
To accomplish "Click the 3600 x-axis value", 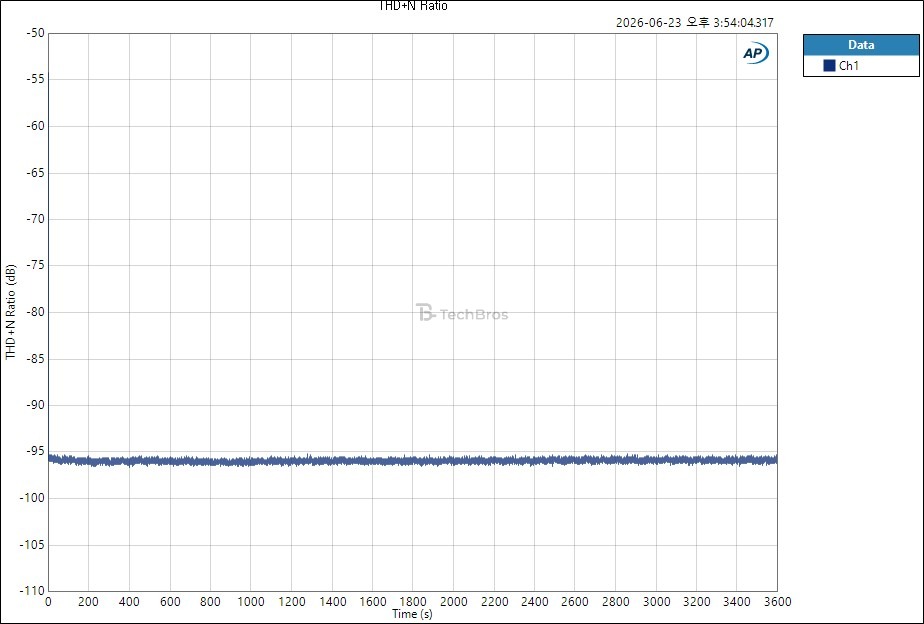I will 777,602.
